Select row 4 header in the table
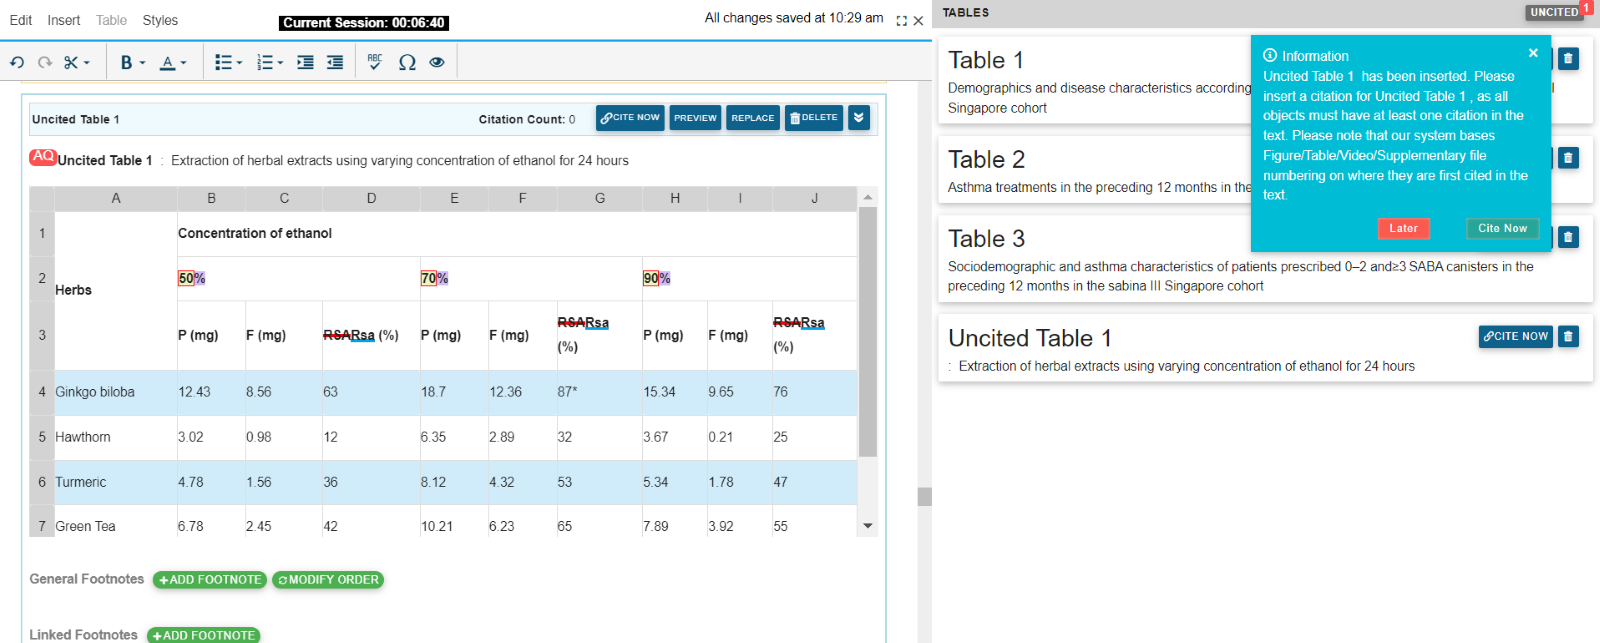 [42, 392]
